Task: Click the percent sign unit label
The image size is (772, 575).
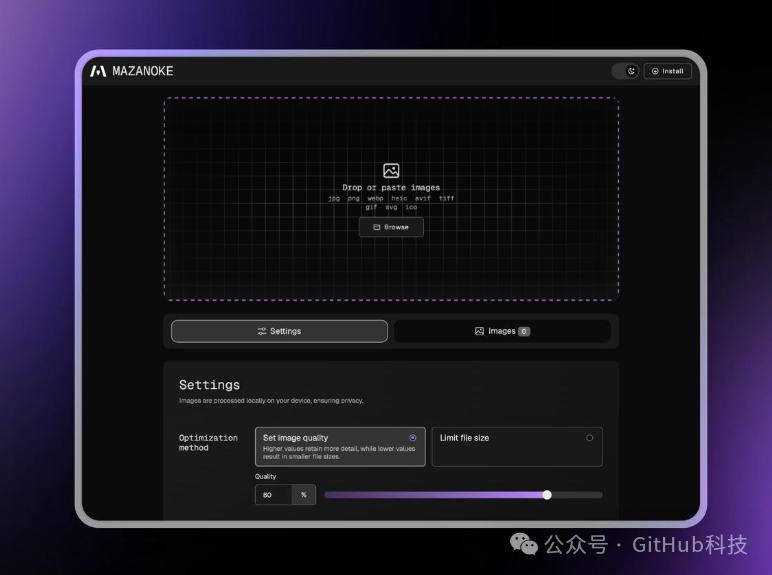Action: (x=304, y=495)
